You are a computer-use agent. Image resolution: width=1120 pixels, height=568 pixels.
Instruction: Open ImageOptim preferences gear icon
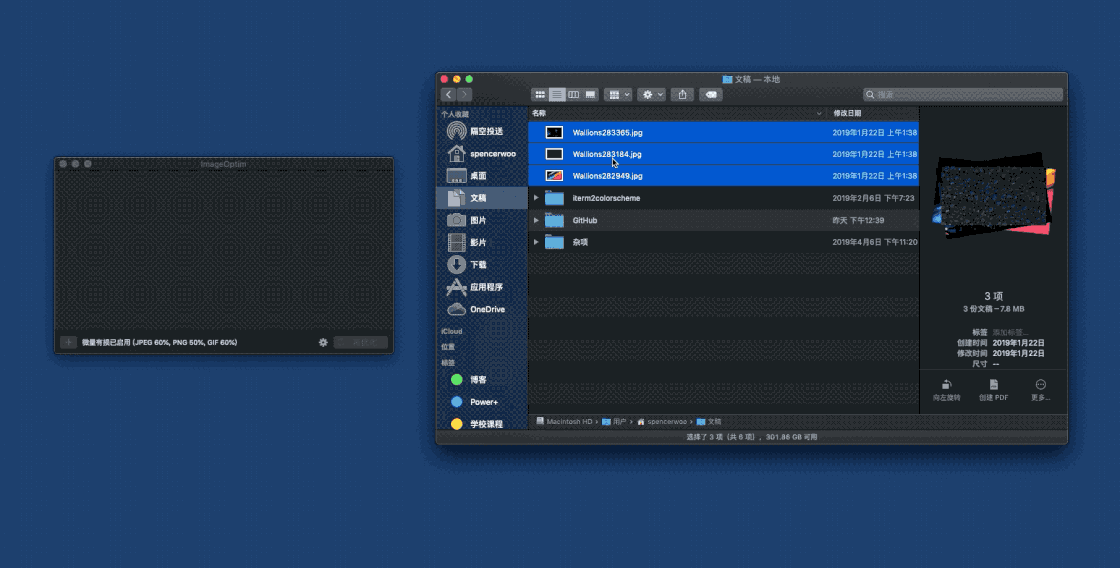coord(323,342)
